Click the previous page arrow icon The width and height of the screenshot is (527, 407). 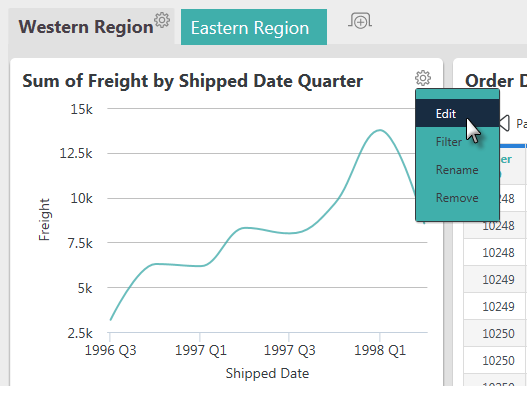click(504, 123)
